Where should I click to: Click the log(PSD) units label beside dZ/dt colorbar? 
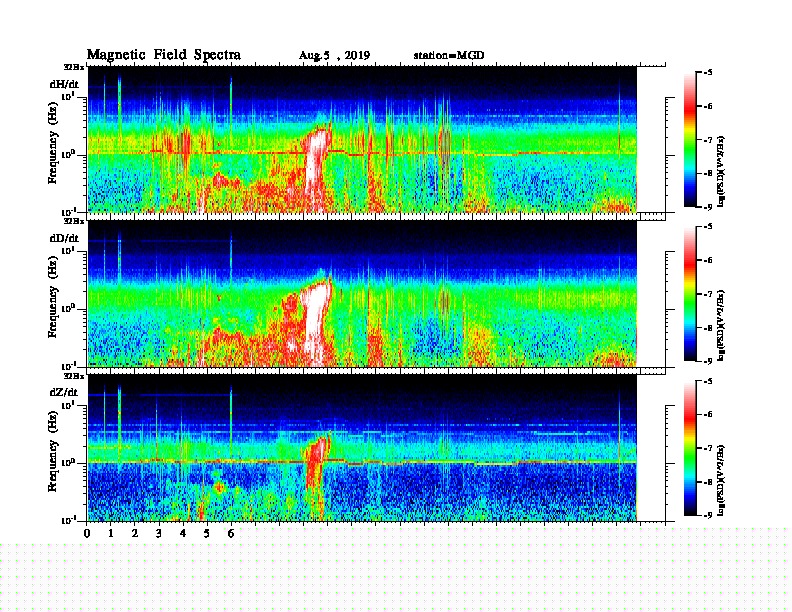[721, 480]
